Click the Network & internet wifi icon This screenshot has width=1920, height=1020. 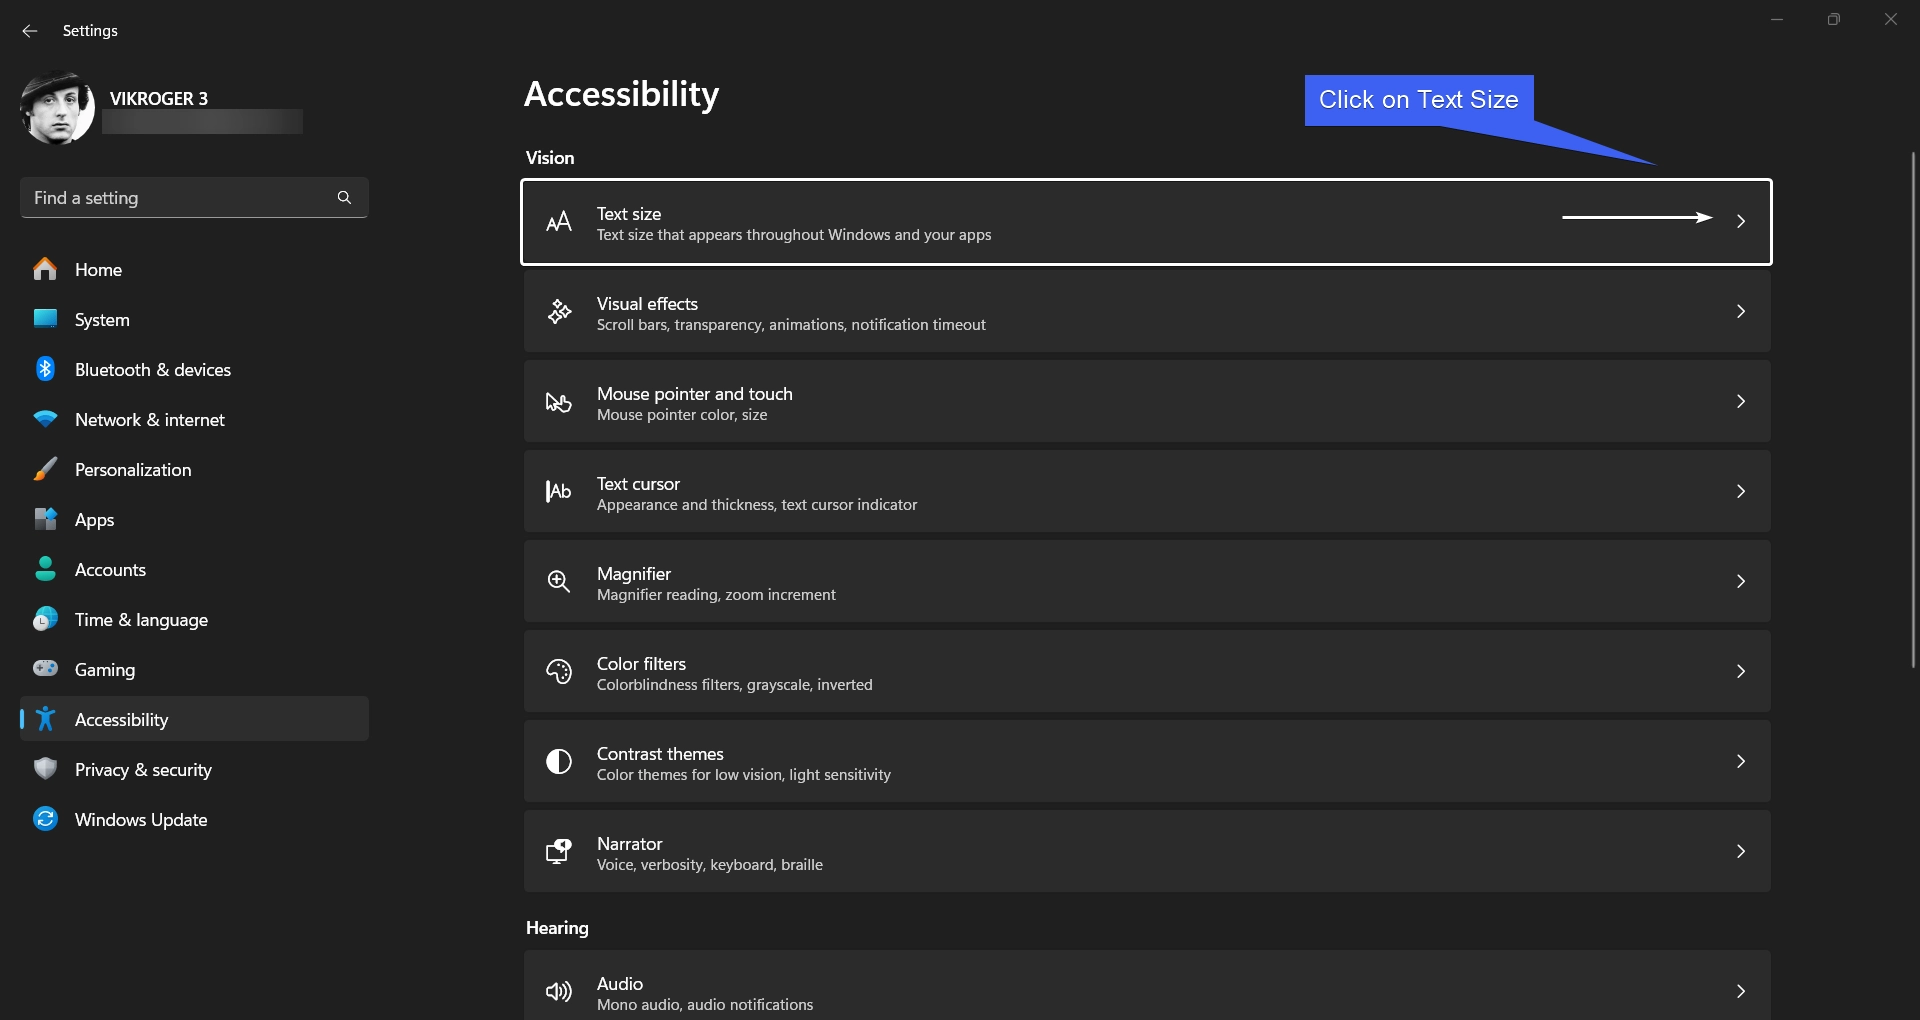[x=45, y=419]
